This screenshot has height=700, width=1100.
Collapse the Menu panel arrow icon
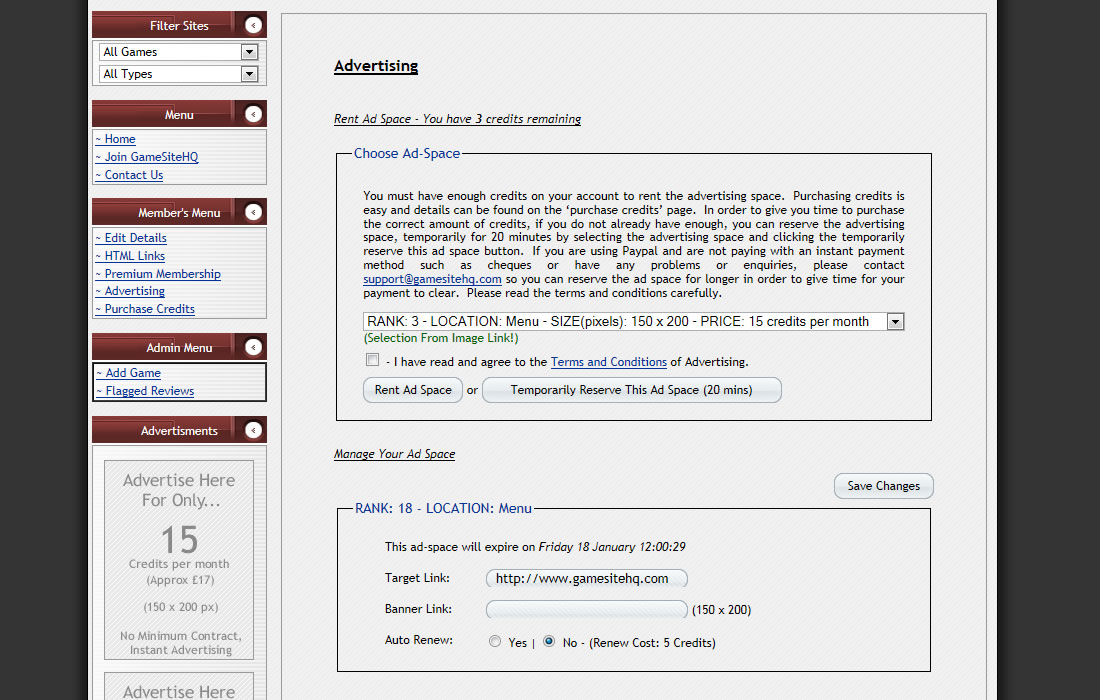point(254,114)
